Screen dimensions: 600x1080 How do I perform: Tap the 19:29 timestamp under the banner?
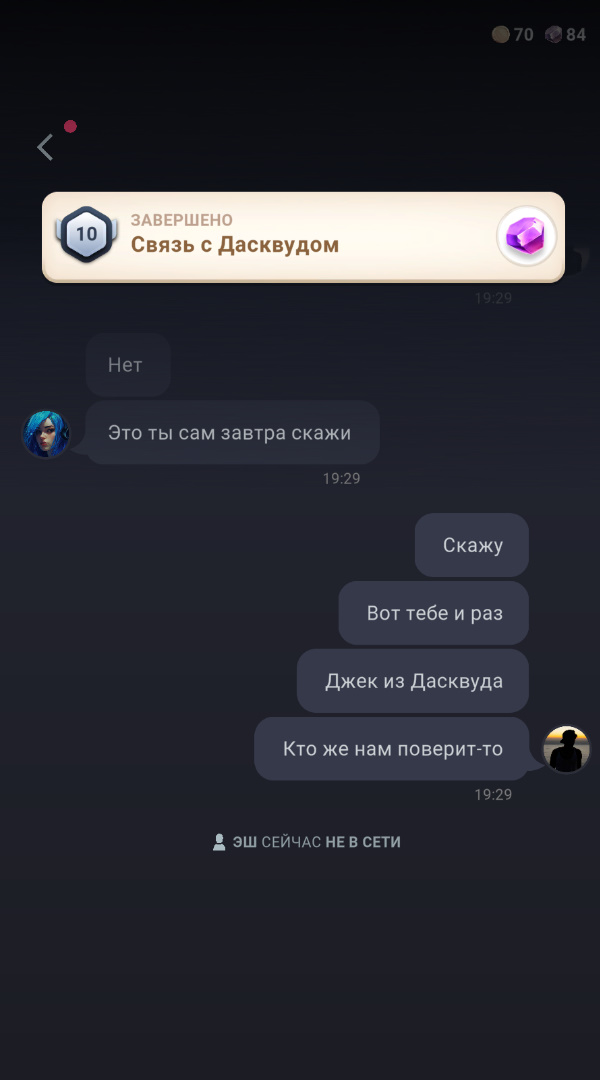(493, 298)
